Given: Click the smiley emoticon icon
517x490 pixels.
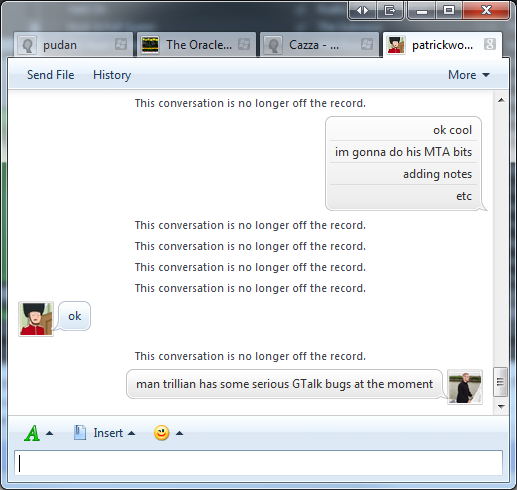Looking at the screenshot, I should [x=161, y=433].
